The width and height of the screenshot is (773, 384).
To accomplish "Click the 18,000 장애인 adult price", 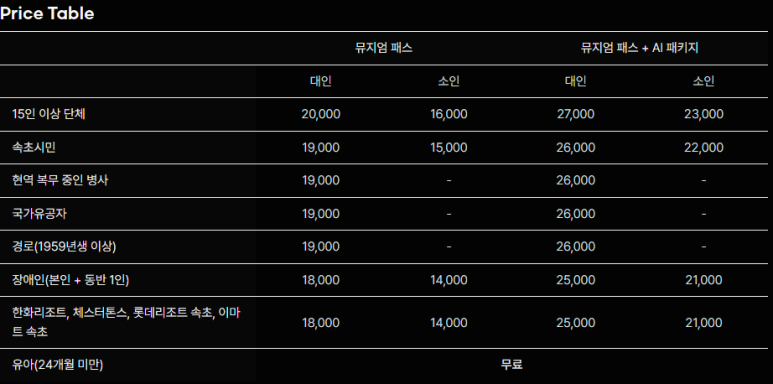I will tap(320, 280).
